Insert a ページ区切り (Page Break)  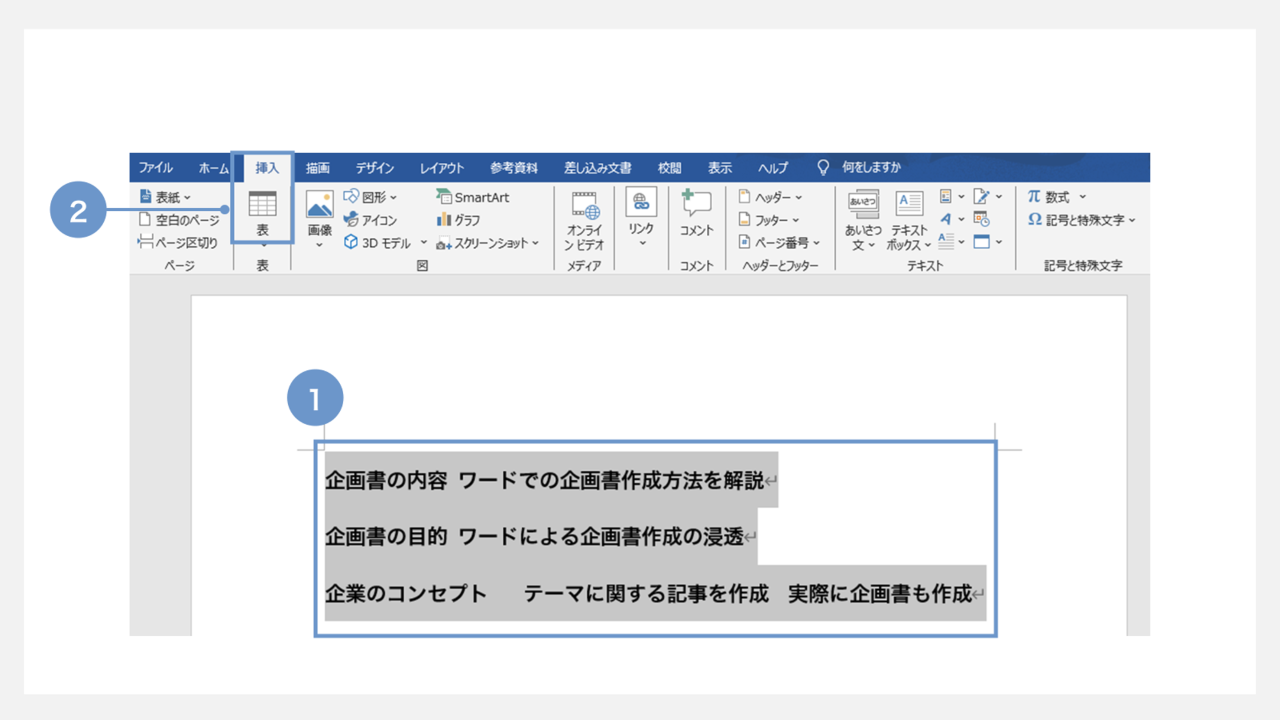(x=178, y=242)
